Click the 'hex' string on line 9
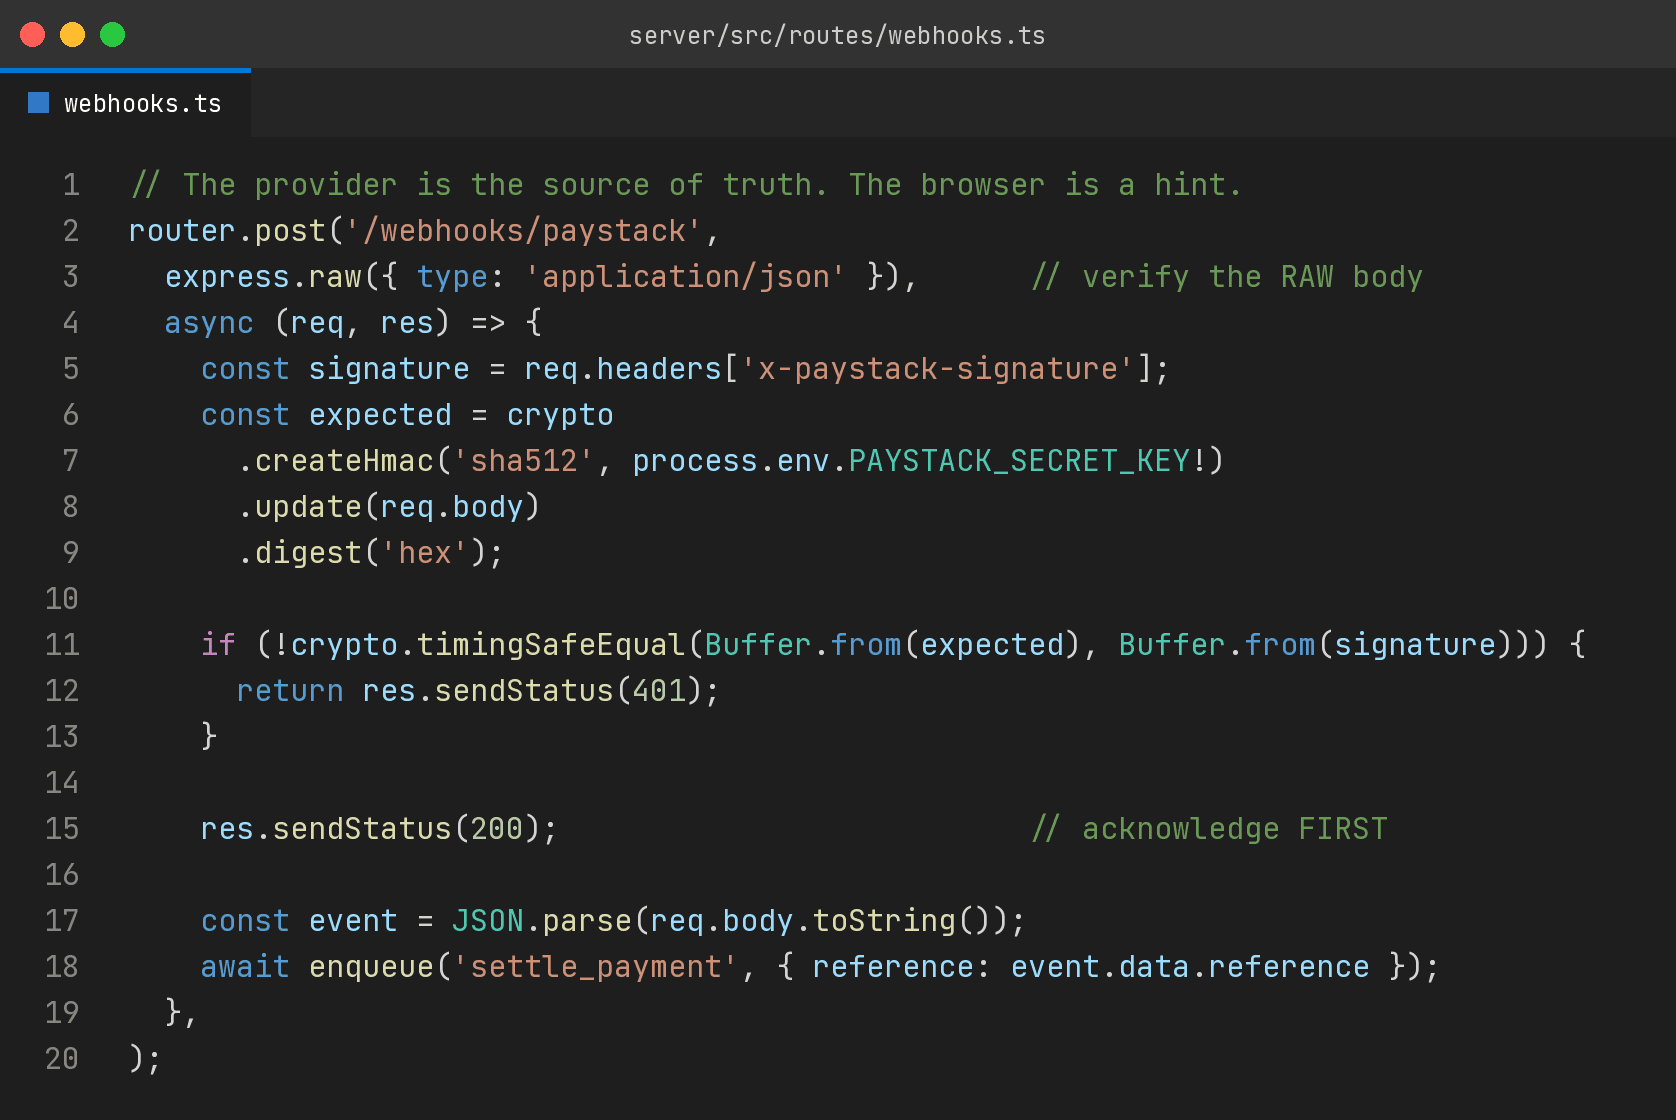This screenshot has width=1676, height=1120. (425, 553)
